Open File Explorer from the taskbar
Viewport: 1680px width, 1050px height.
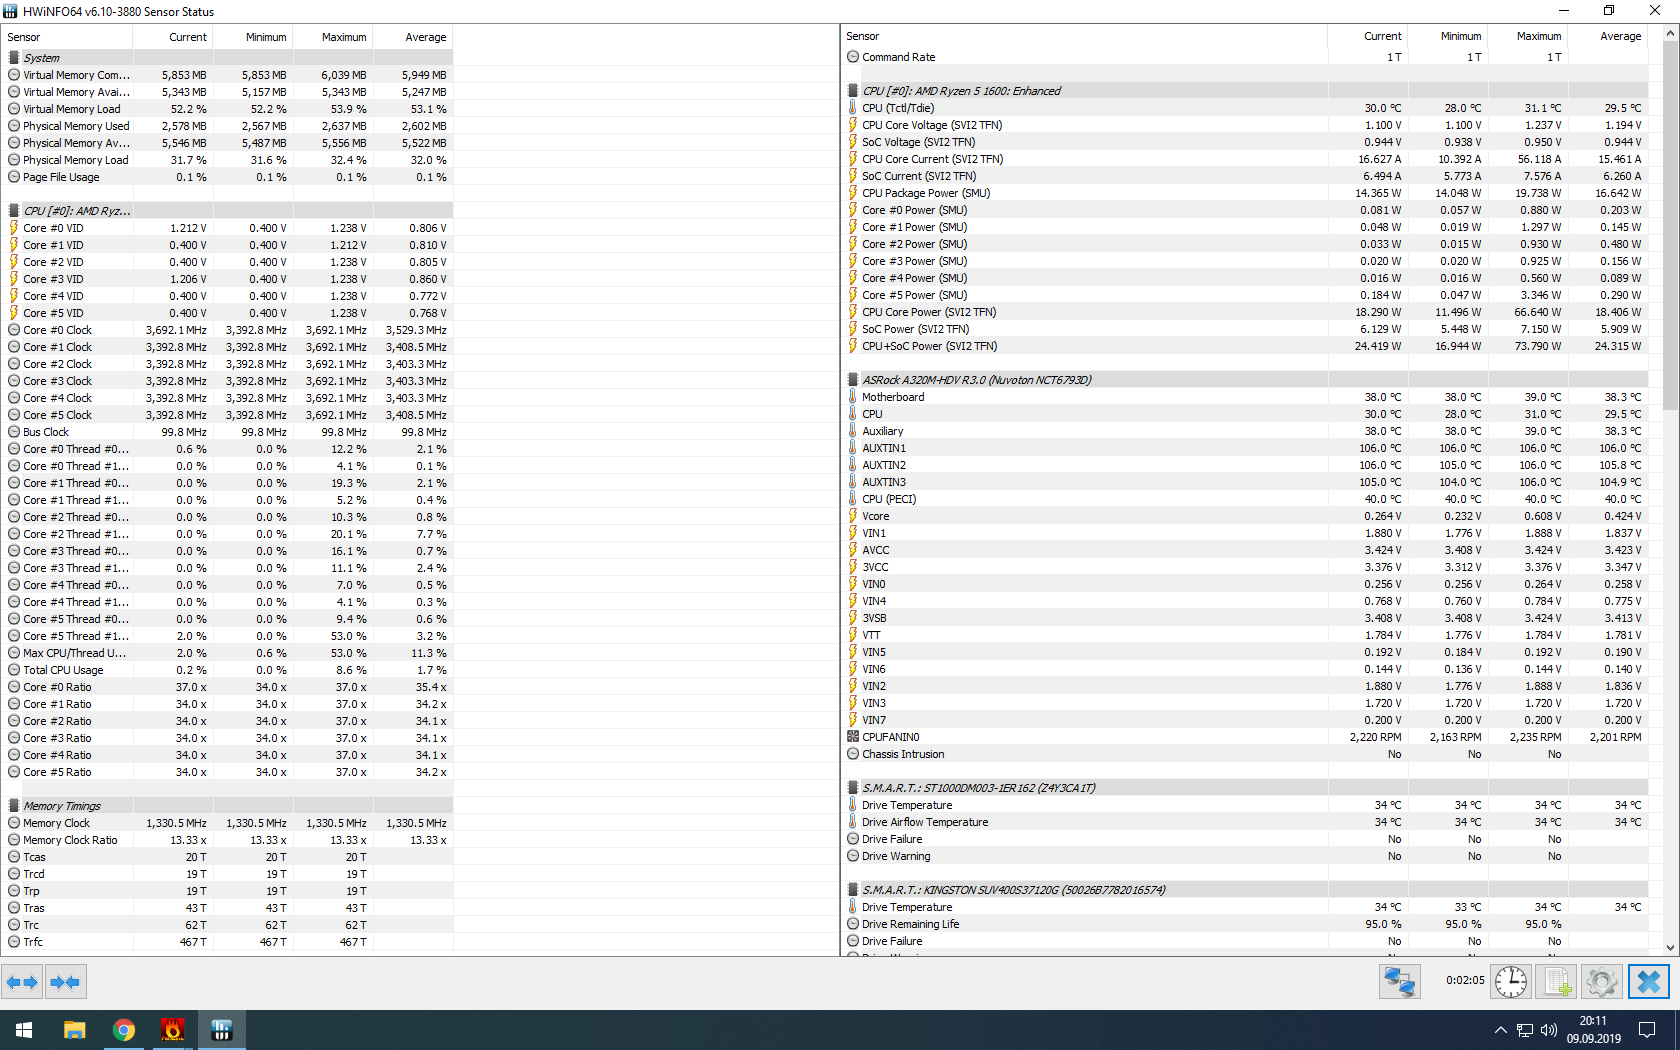tap(75, 1030)
